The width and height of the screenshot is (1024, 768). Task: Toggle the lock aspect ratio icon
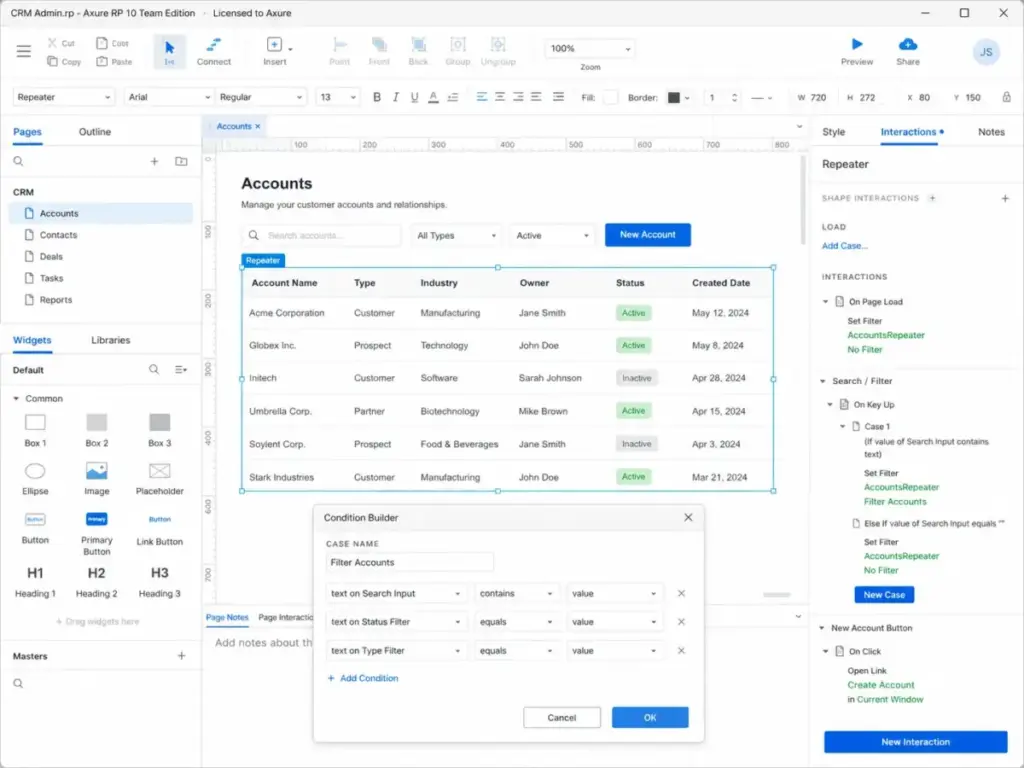tap(1006, 97)
